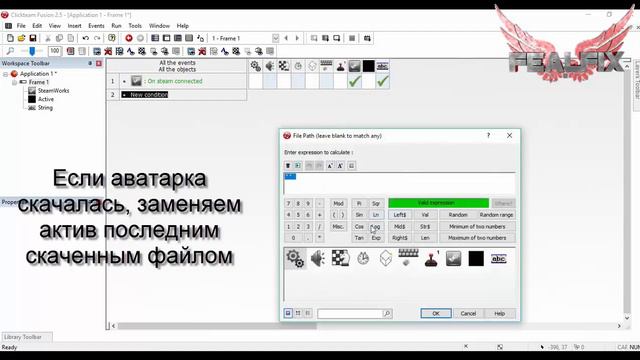
Task: Click Sound speaker icon in event editor header
Action: click(270, 66)
